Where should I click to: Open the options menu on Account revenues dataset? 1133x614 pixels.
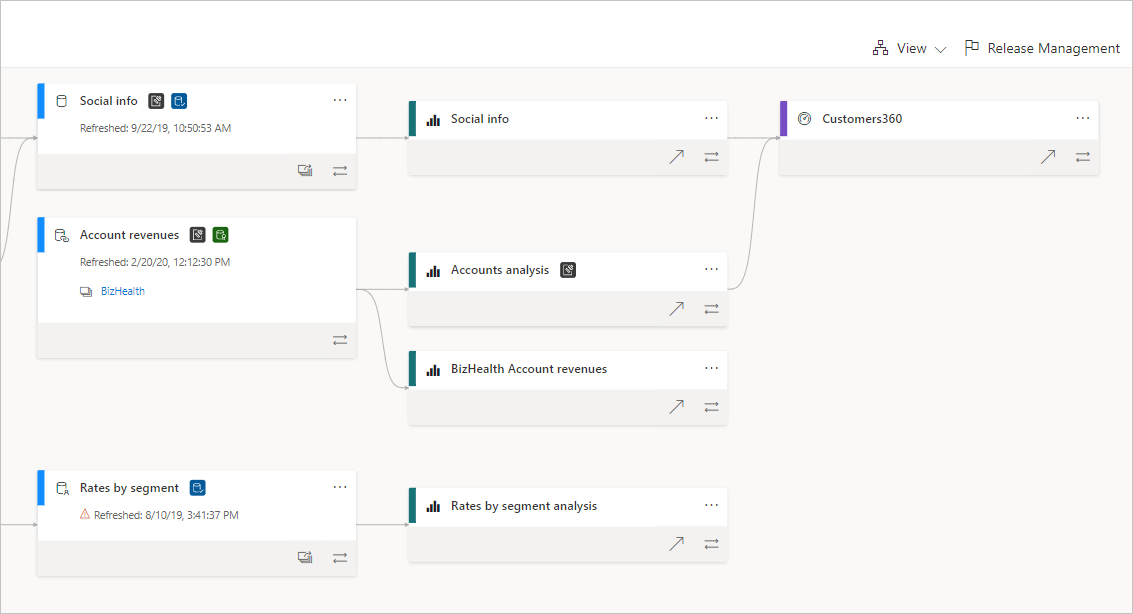[340, 234]
